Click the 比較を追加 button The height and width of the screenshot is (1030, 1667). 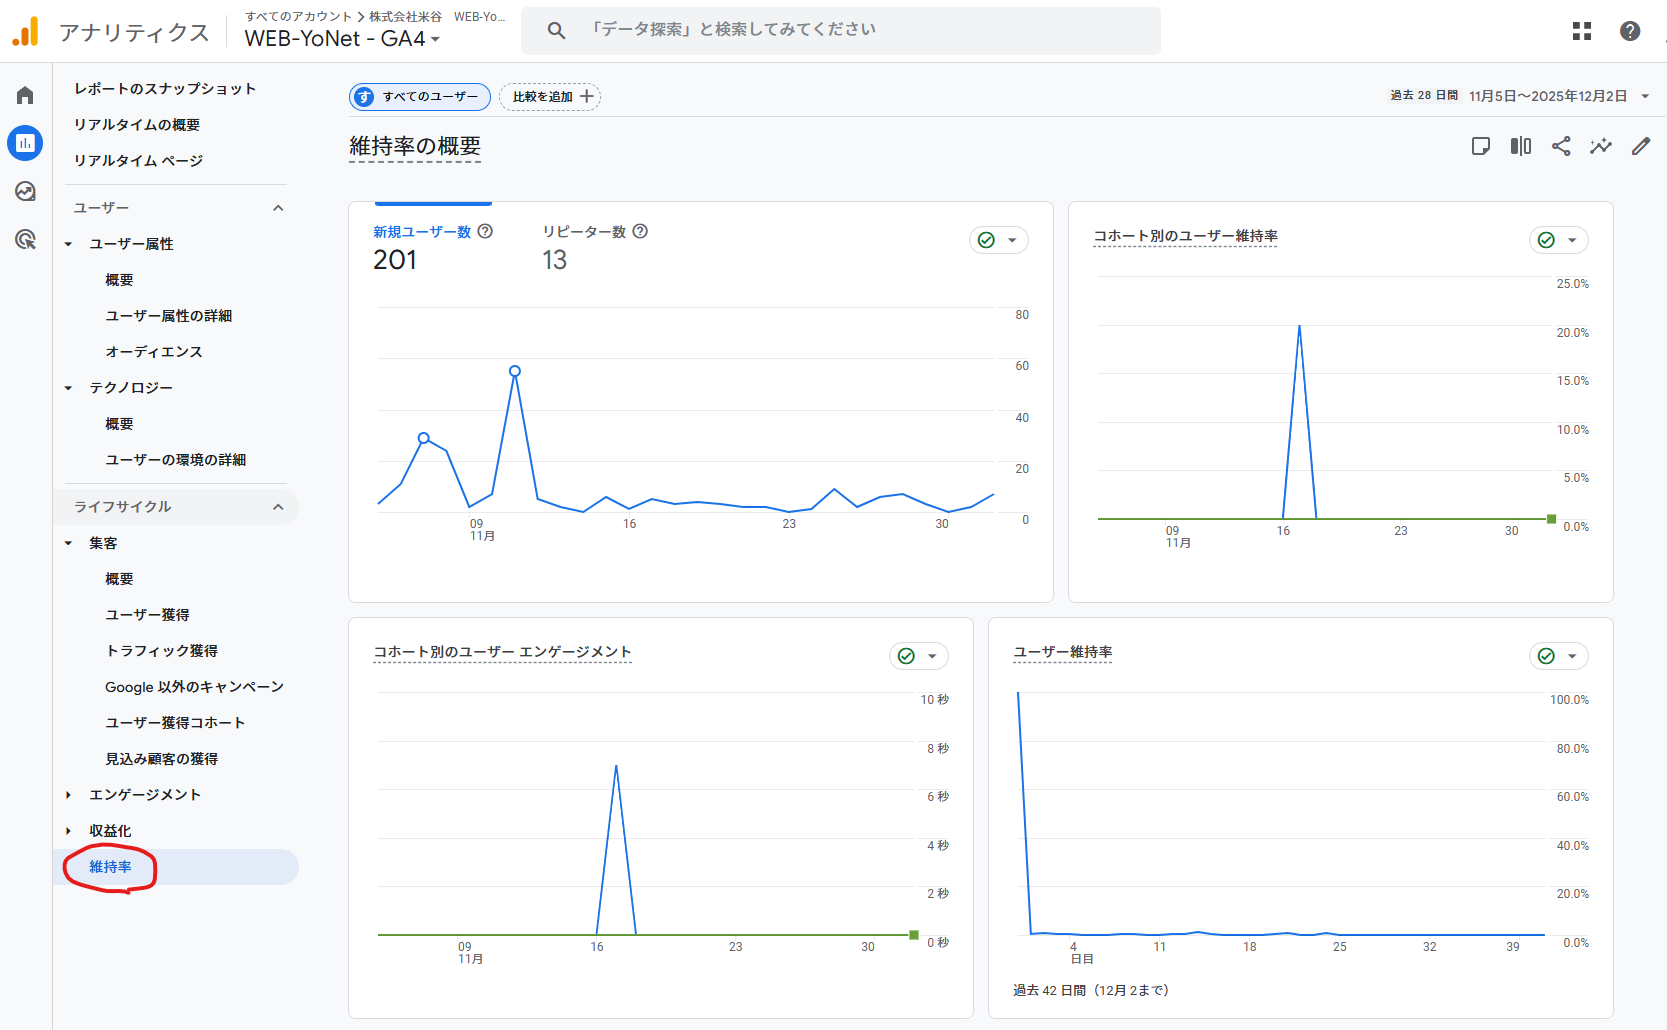tap(550, 97)
